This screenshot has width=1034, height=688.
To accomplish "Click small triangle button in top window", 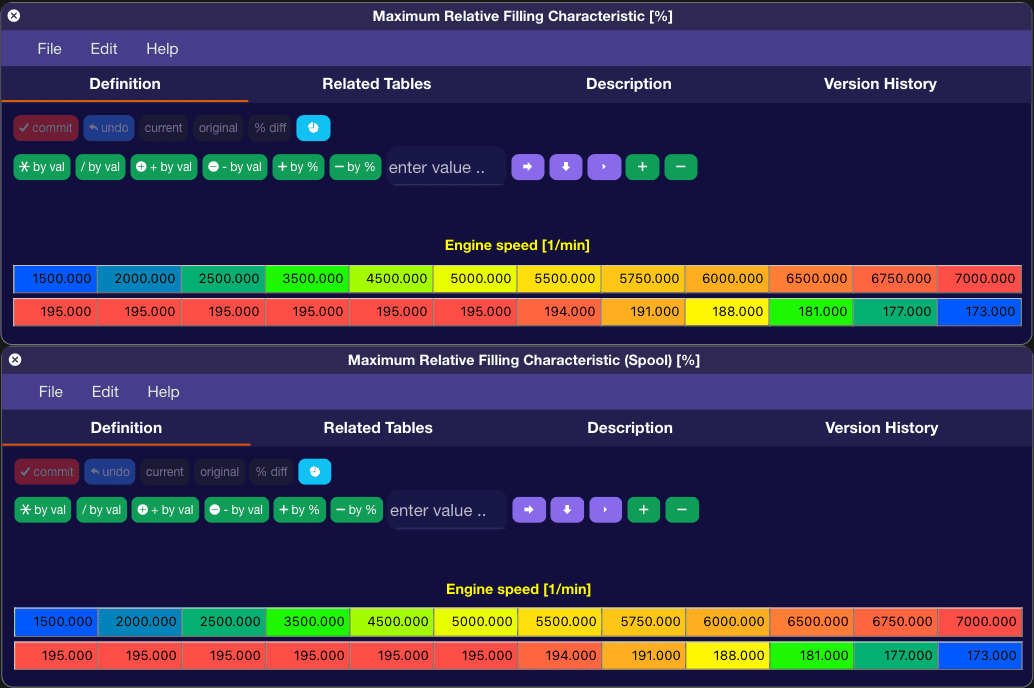I will (605, 167).
